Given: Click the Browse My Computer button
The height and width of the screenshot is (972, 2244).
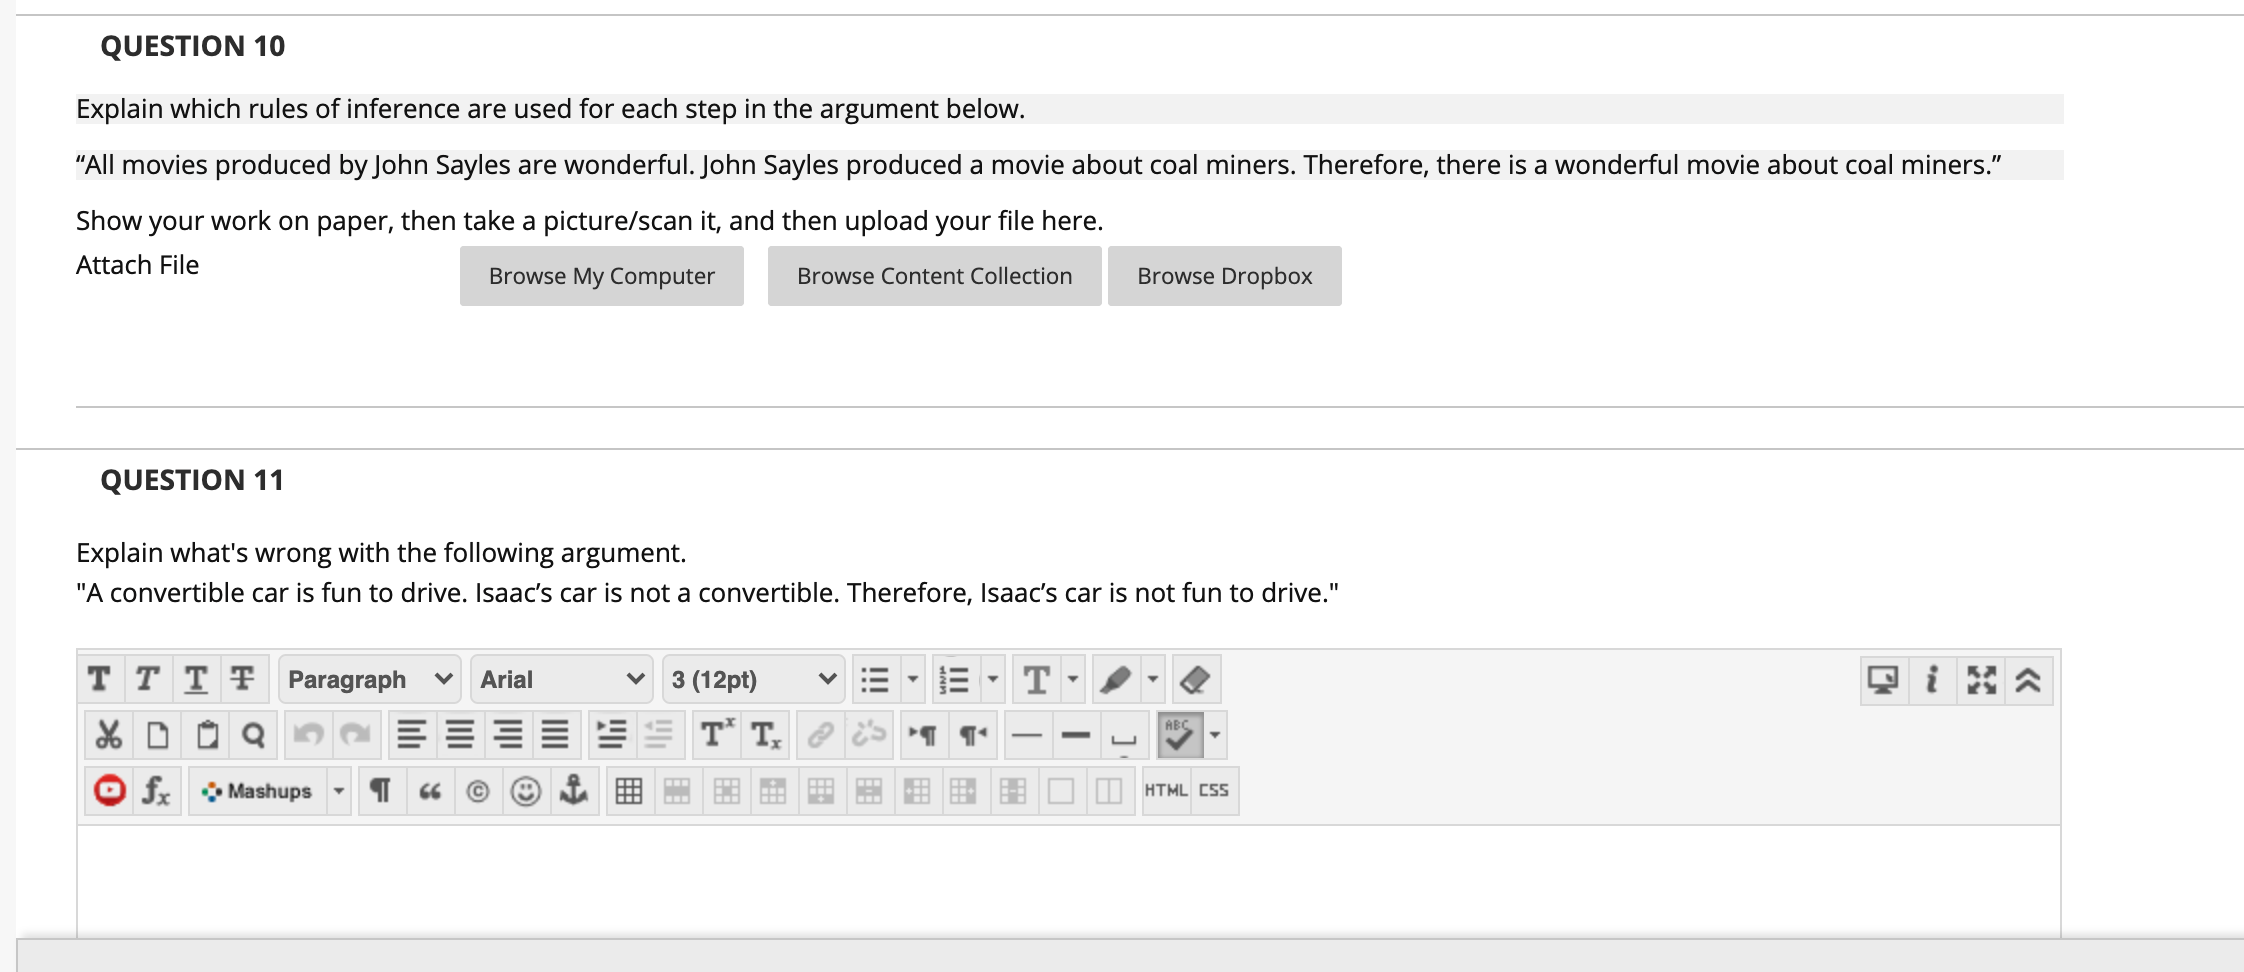Looking at the screenshot, I should [601, 275].
